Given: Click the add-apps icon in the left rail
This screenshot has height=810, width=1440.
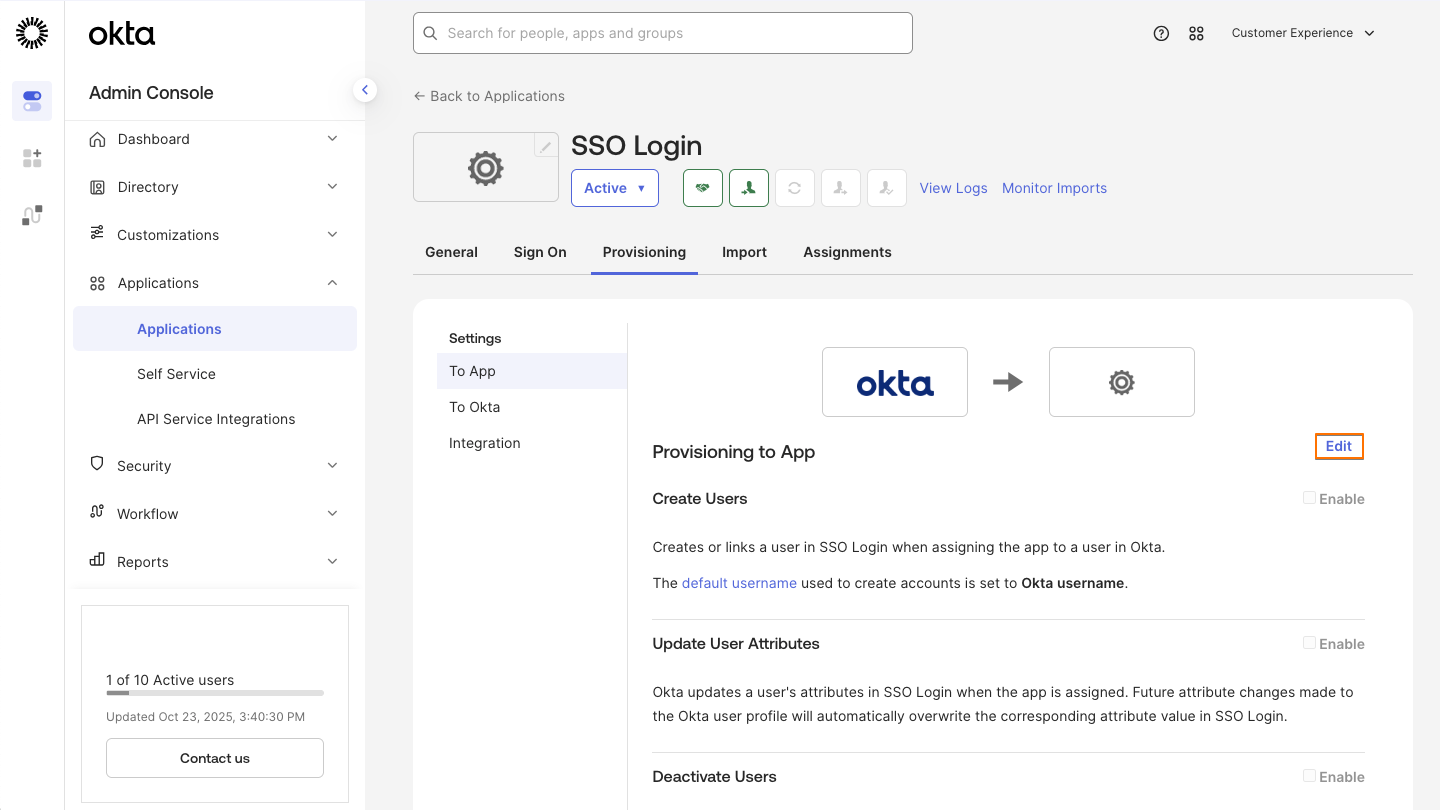Looking at the screenshot, I should pos(31,157).
